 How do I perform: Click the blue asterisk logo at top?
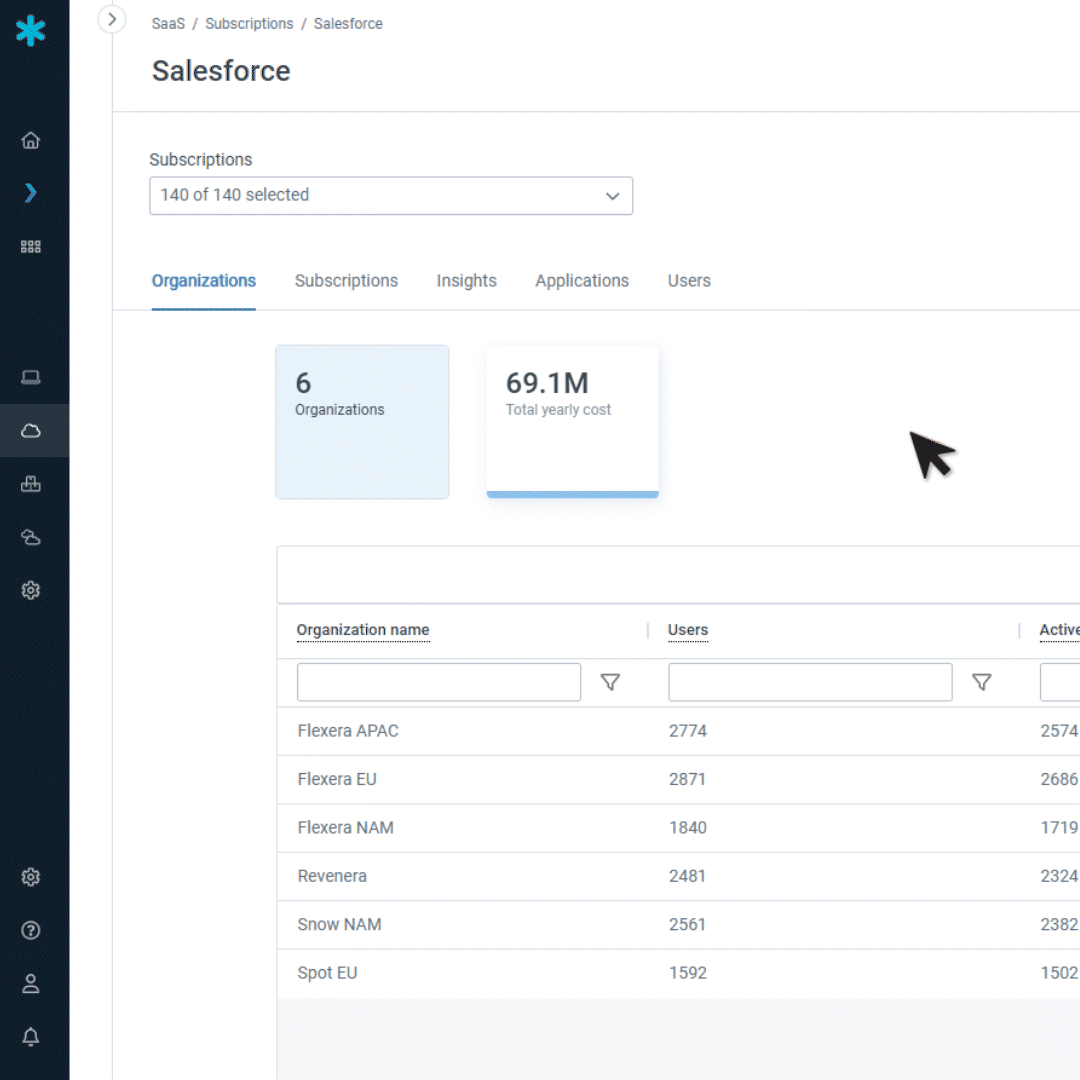coord(31,31)
